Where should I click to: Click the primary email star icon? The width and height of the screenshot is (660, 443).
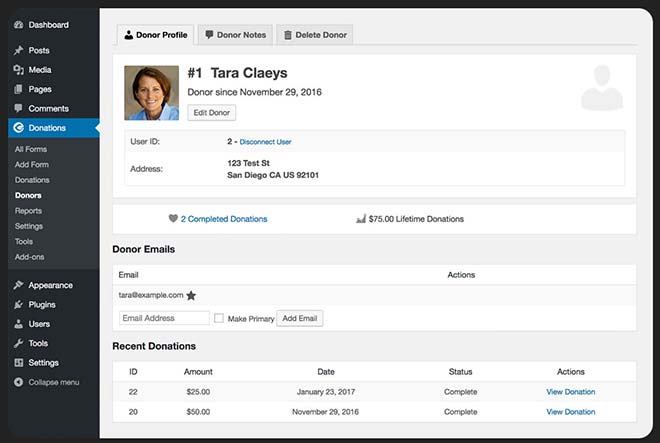tap(191, 296)
